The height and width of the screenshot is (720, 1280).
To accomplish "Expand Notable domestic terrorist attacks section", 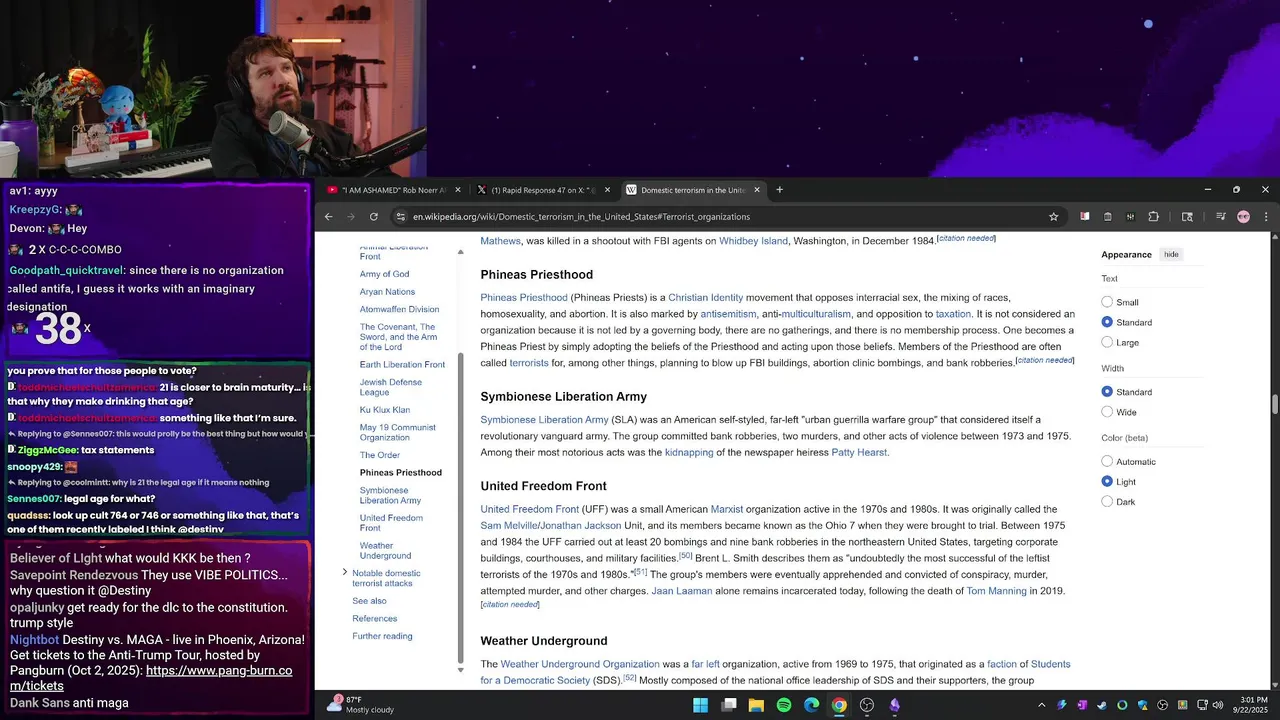I will [x=345, y=573].
